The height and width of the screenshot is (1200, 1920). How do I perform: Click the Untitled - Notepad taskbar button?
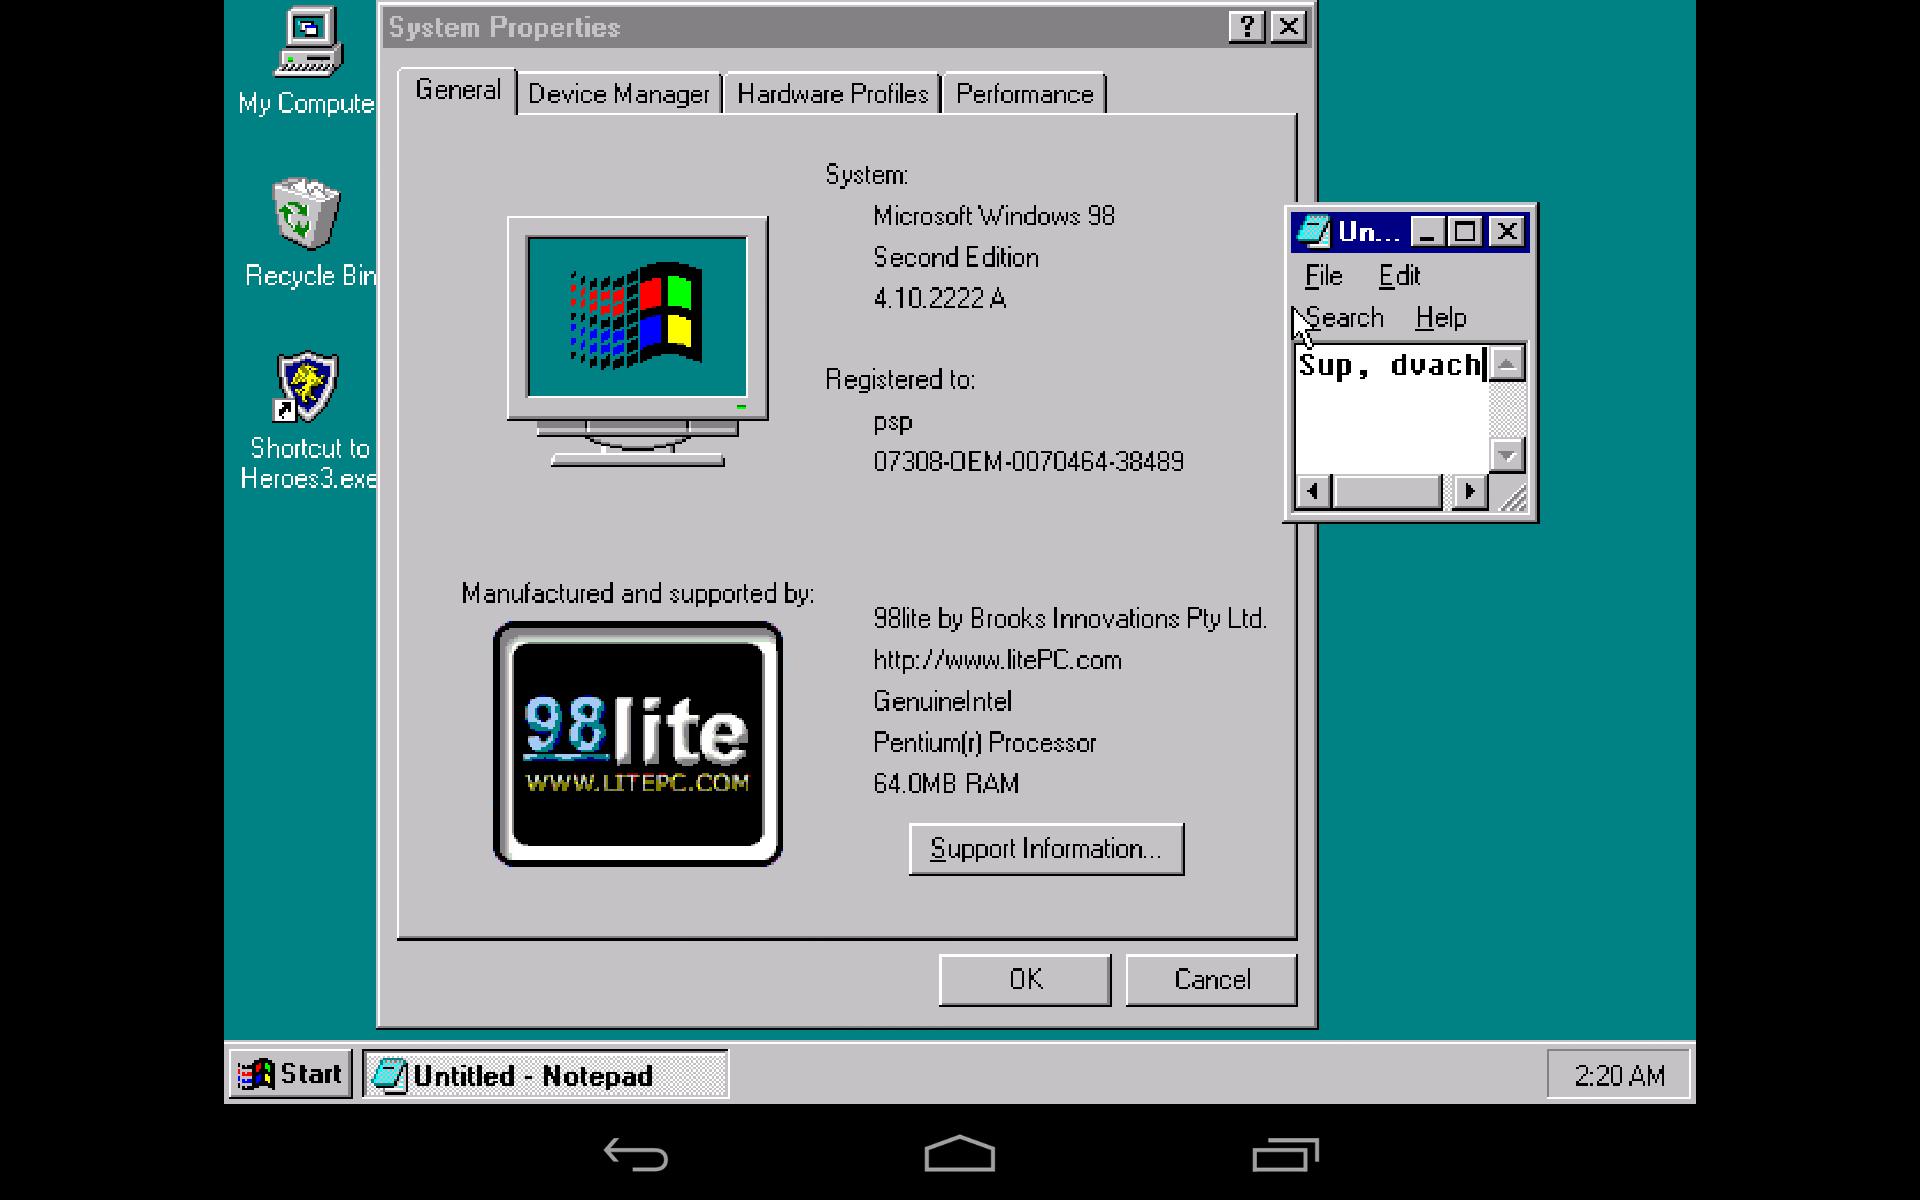pos(545,1075)
